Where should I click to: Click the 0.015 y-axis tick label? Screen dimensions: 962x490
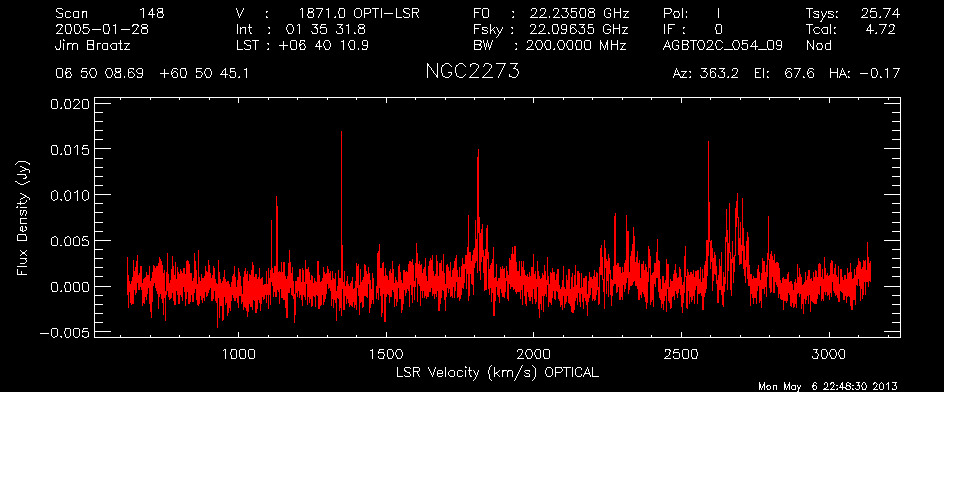coord(70,150)
